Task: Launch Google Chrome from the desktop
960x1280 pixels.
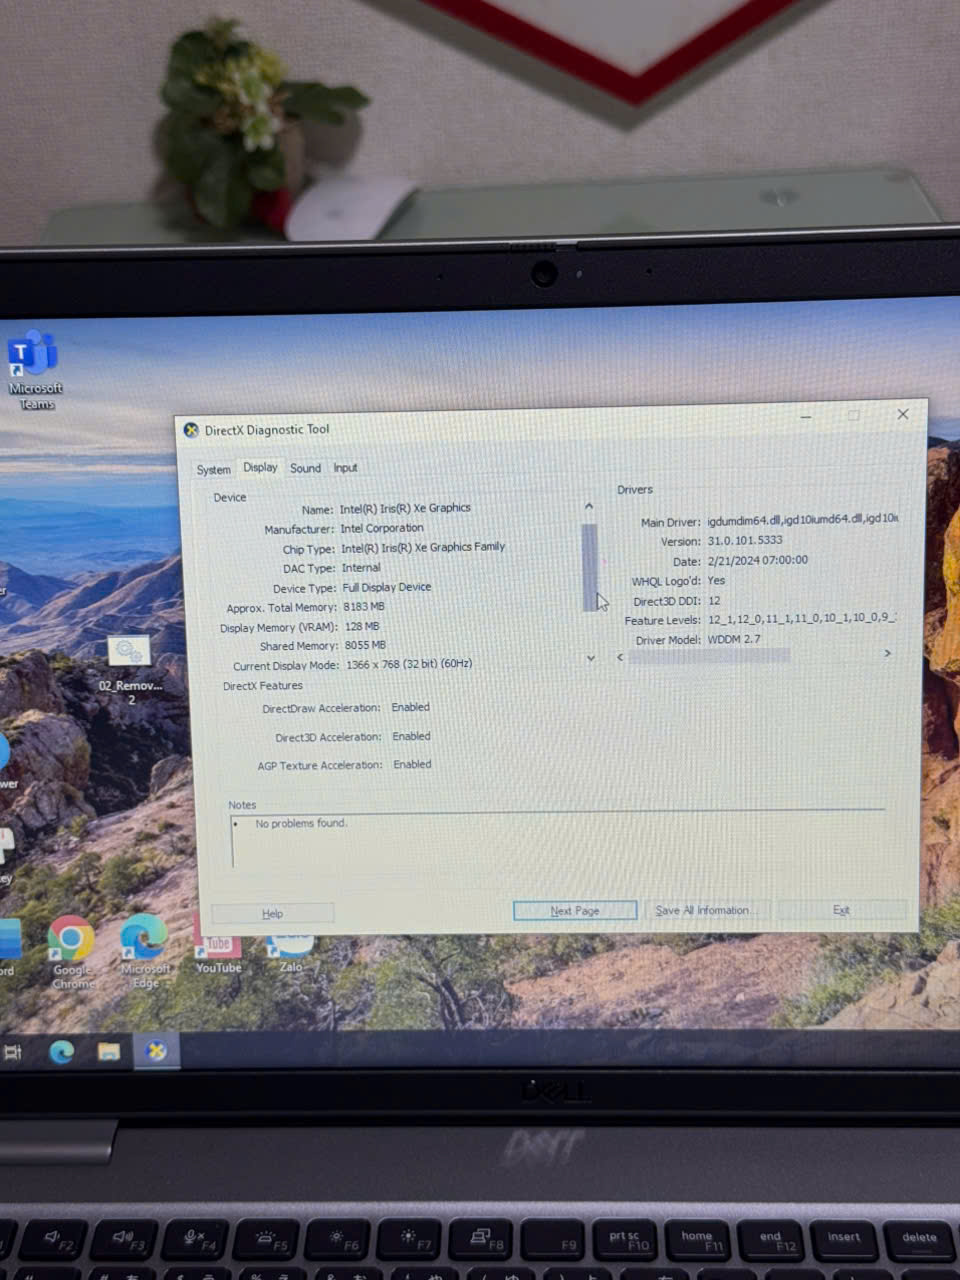Action: pyautogui.click(x=71, y=953)
